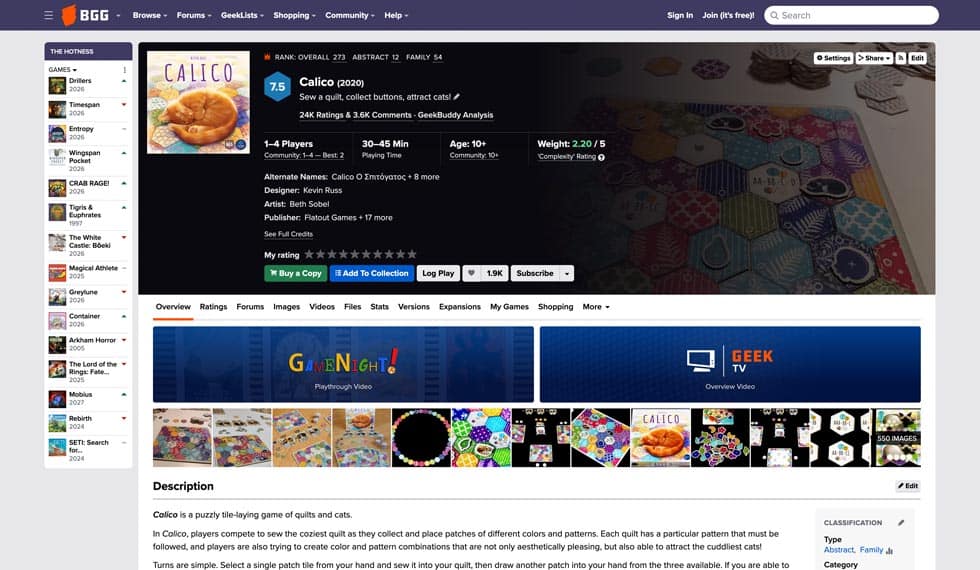Expand the Forums nav menu
The width and height of the screenshot is (980, 570).
194,15
